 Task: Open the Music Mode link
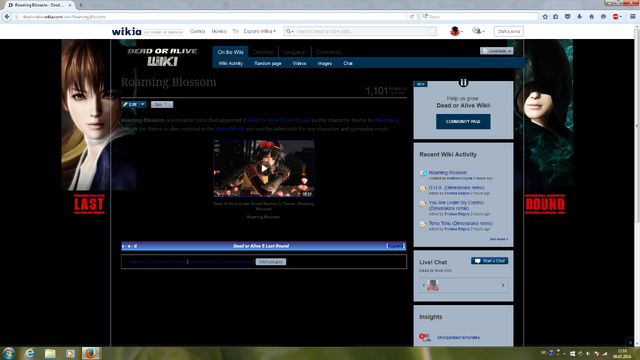coord(230,129)
